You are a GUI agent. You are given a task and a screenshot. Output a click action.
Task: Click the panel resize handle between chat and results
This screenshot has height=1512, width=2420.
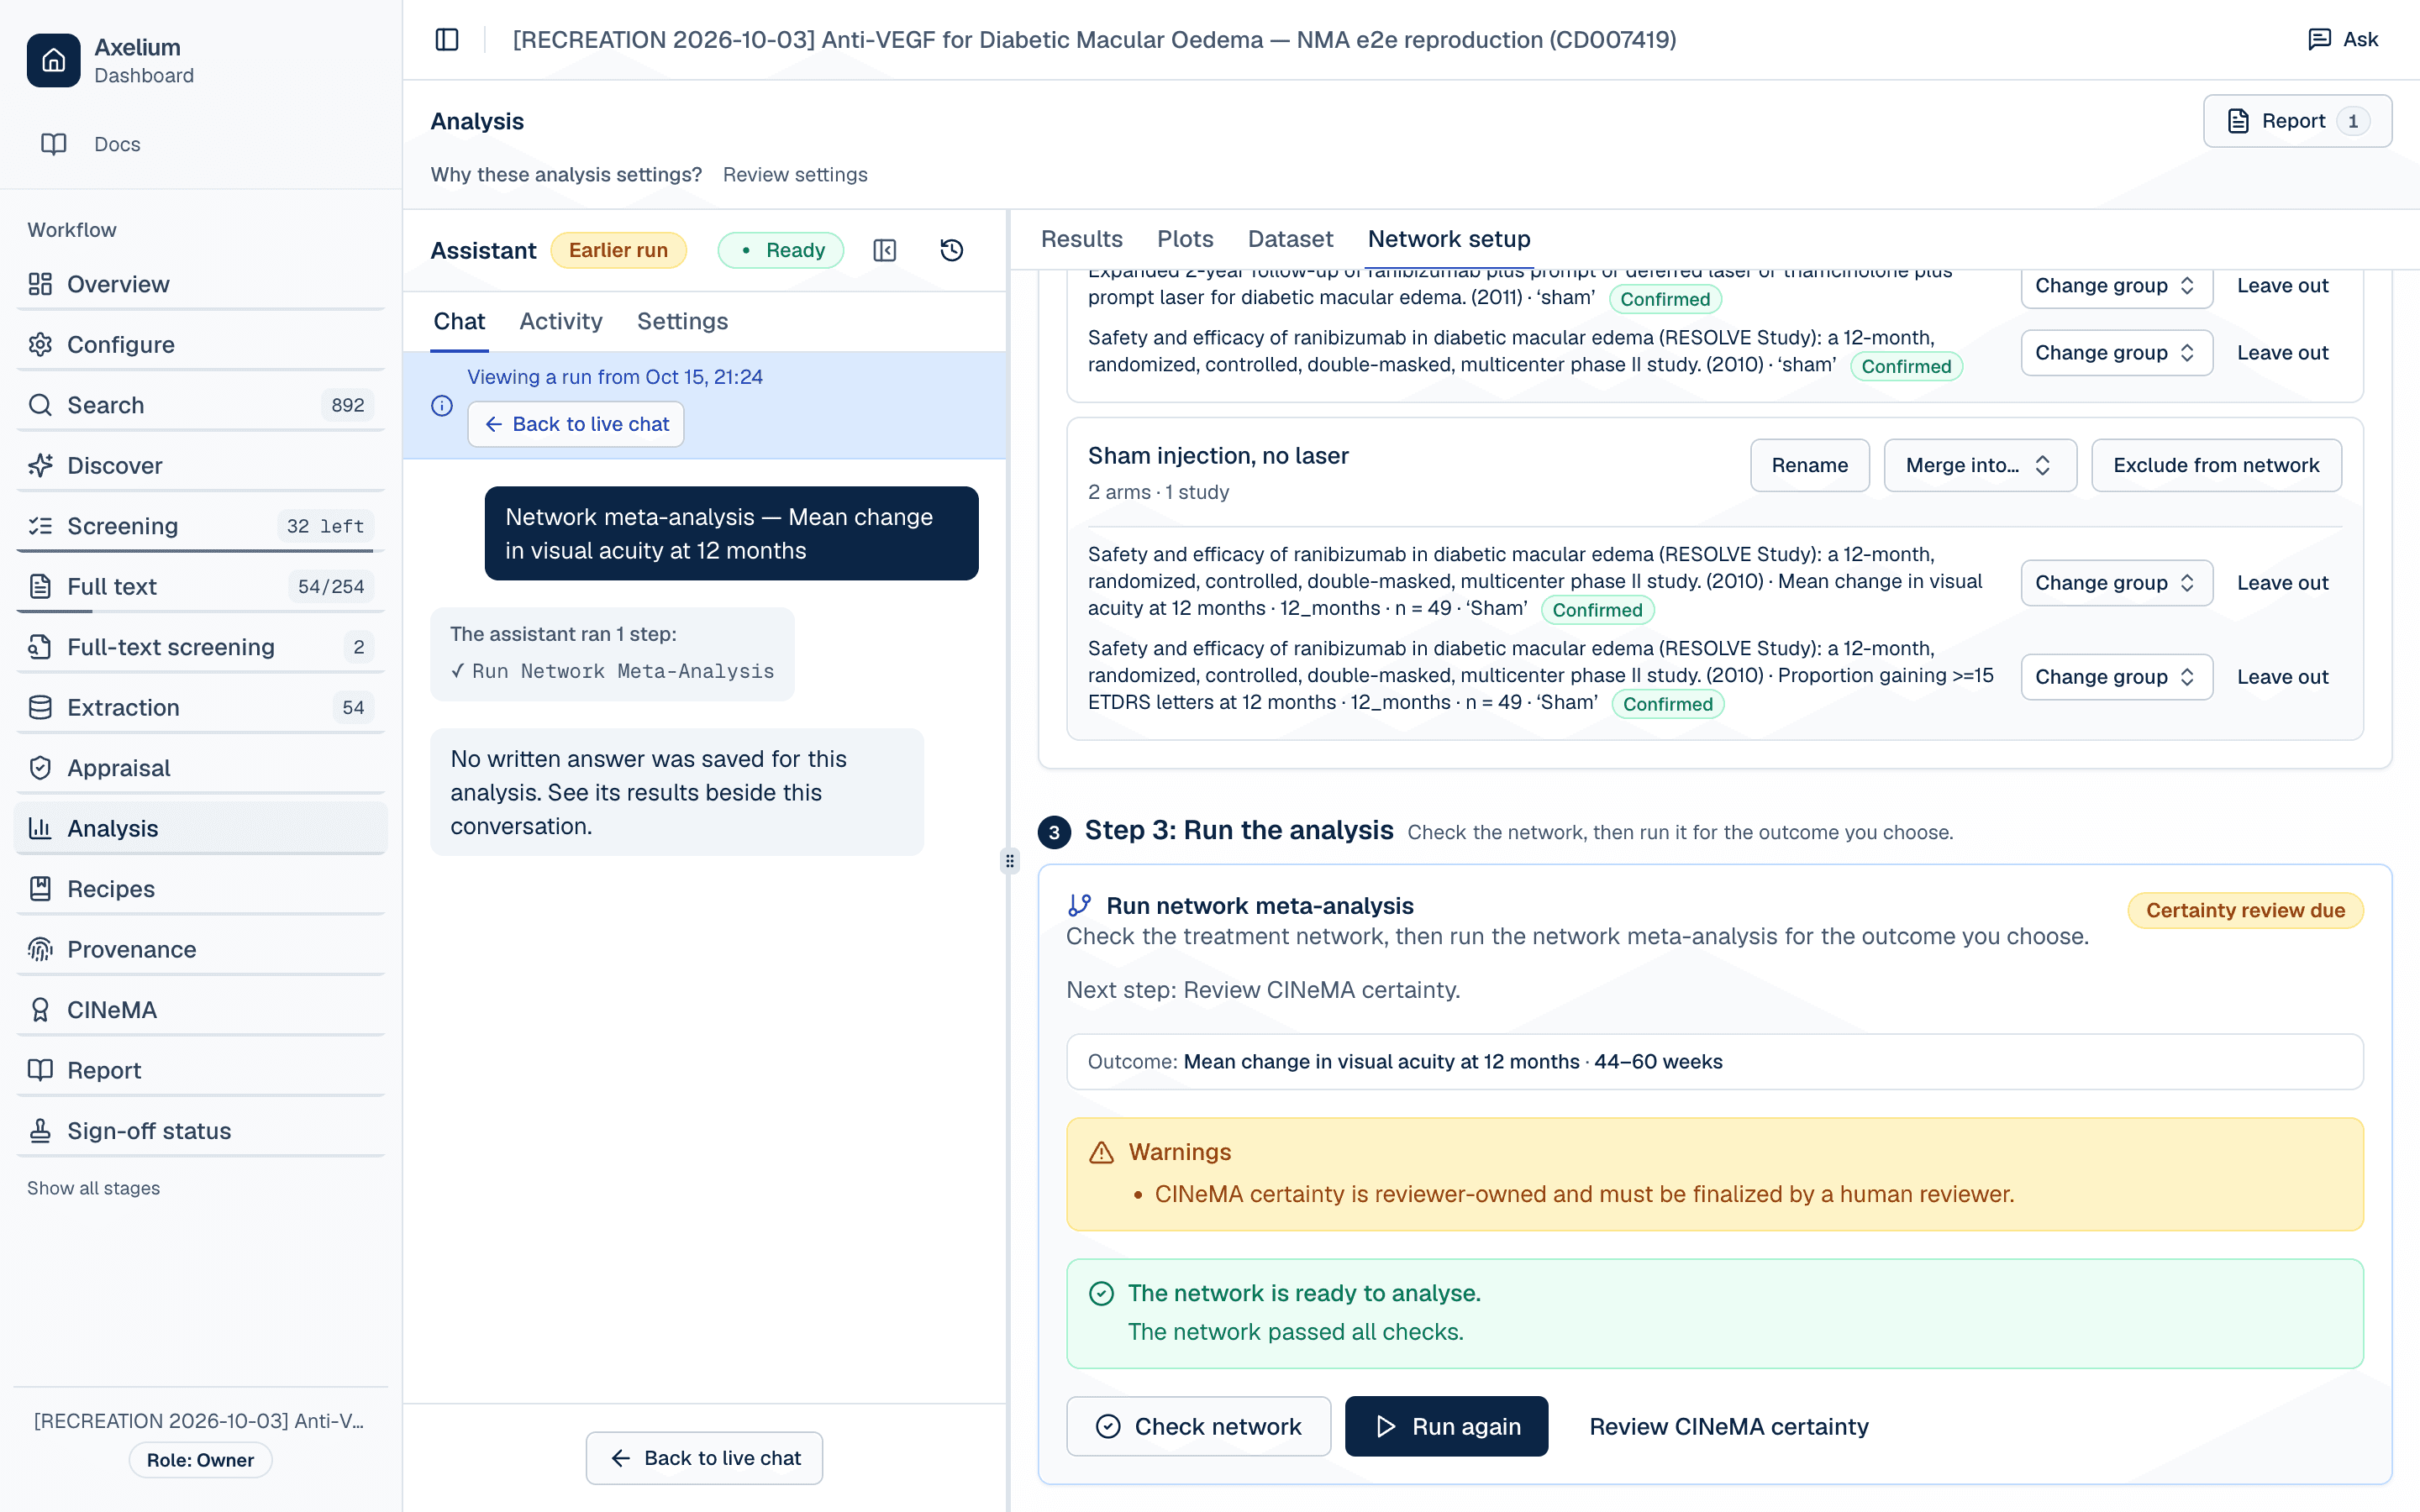[x=1010, y=861]
